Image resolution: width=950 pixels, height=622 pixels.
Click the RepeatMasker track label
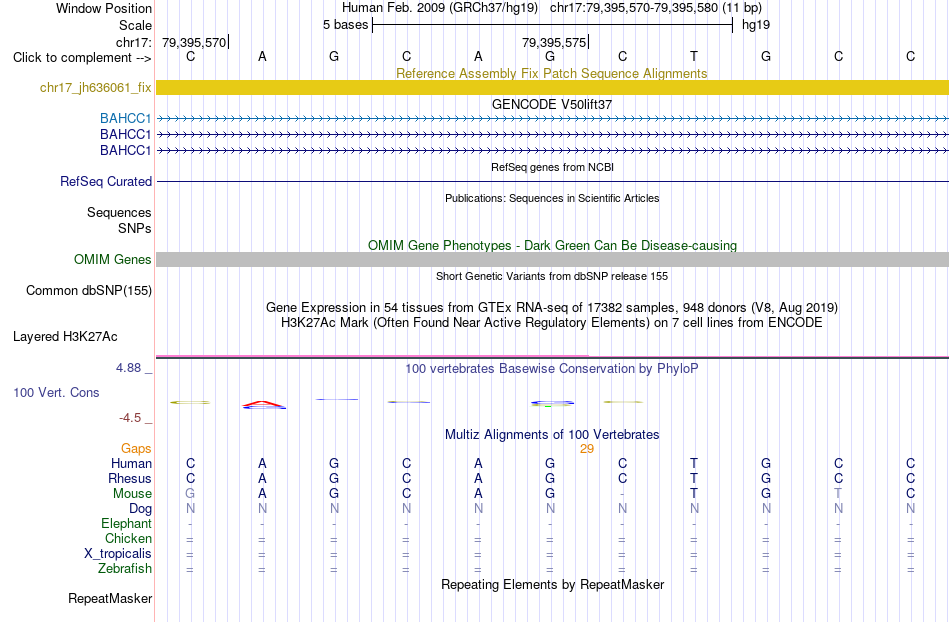pos(110,598)
